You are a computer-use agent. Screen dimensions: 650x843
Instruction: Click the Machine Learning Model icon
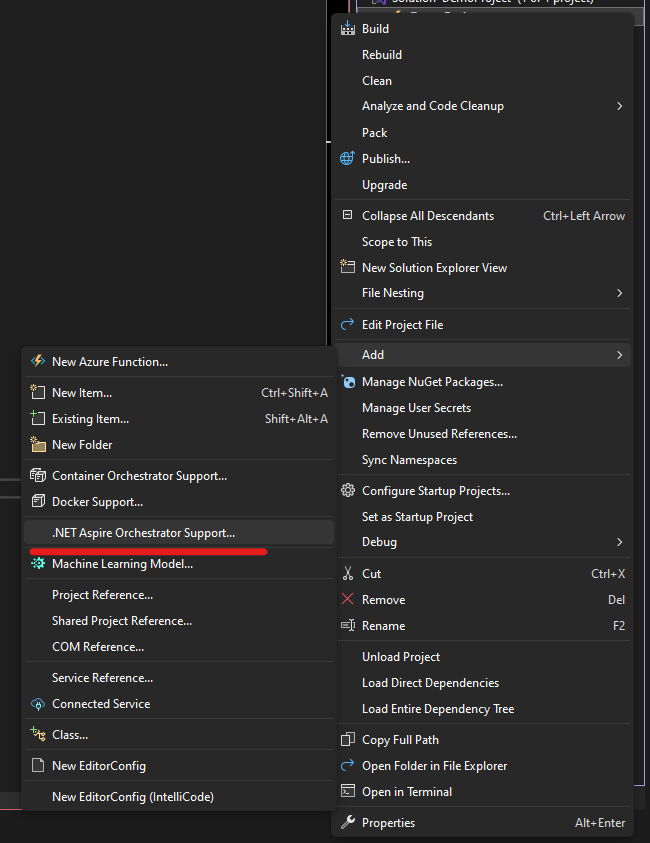[x=38, y=564]
